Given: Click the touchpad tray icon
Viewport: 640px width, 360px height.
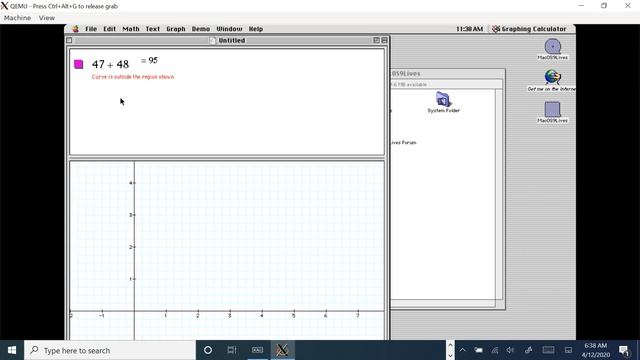Looking at the screenshot, I should coord(568,350).
